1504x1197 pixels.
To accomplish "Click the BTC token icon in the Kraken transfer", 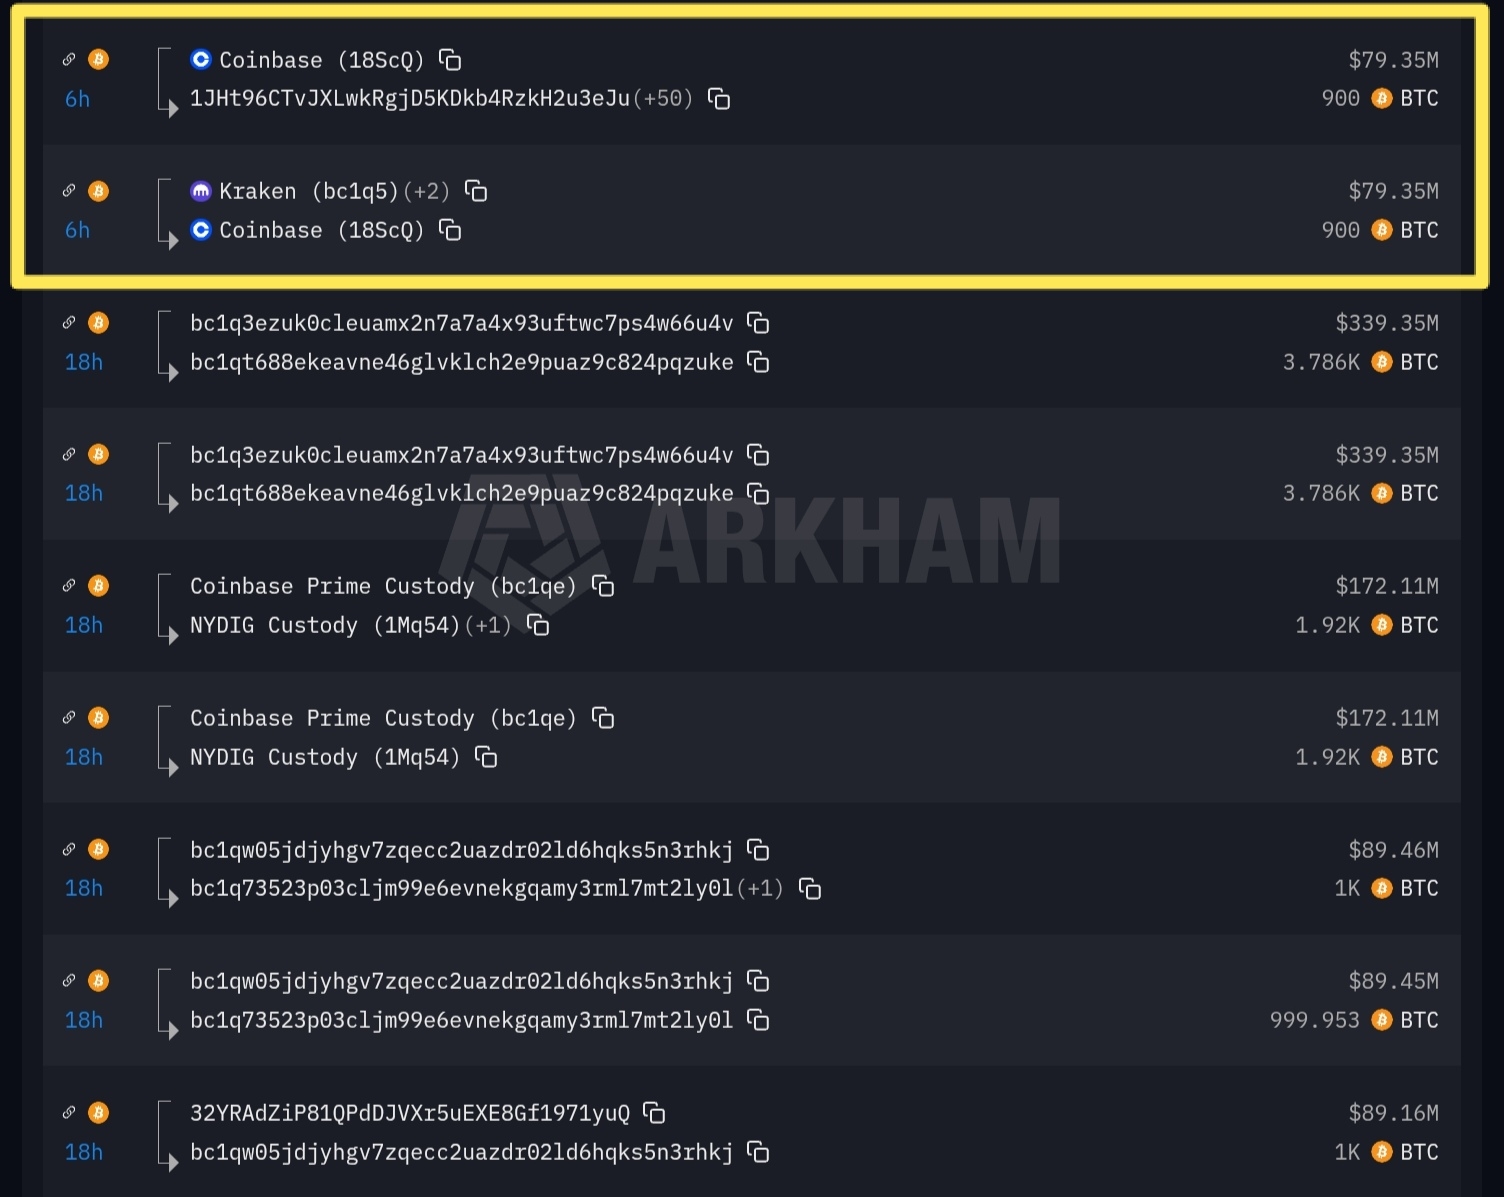I will (x=1382, y=230).
